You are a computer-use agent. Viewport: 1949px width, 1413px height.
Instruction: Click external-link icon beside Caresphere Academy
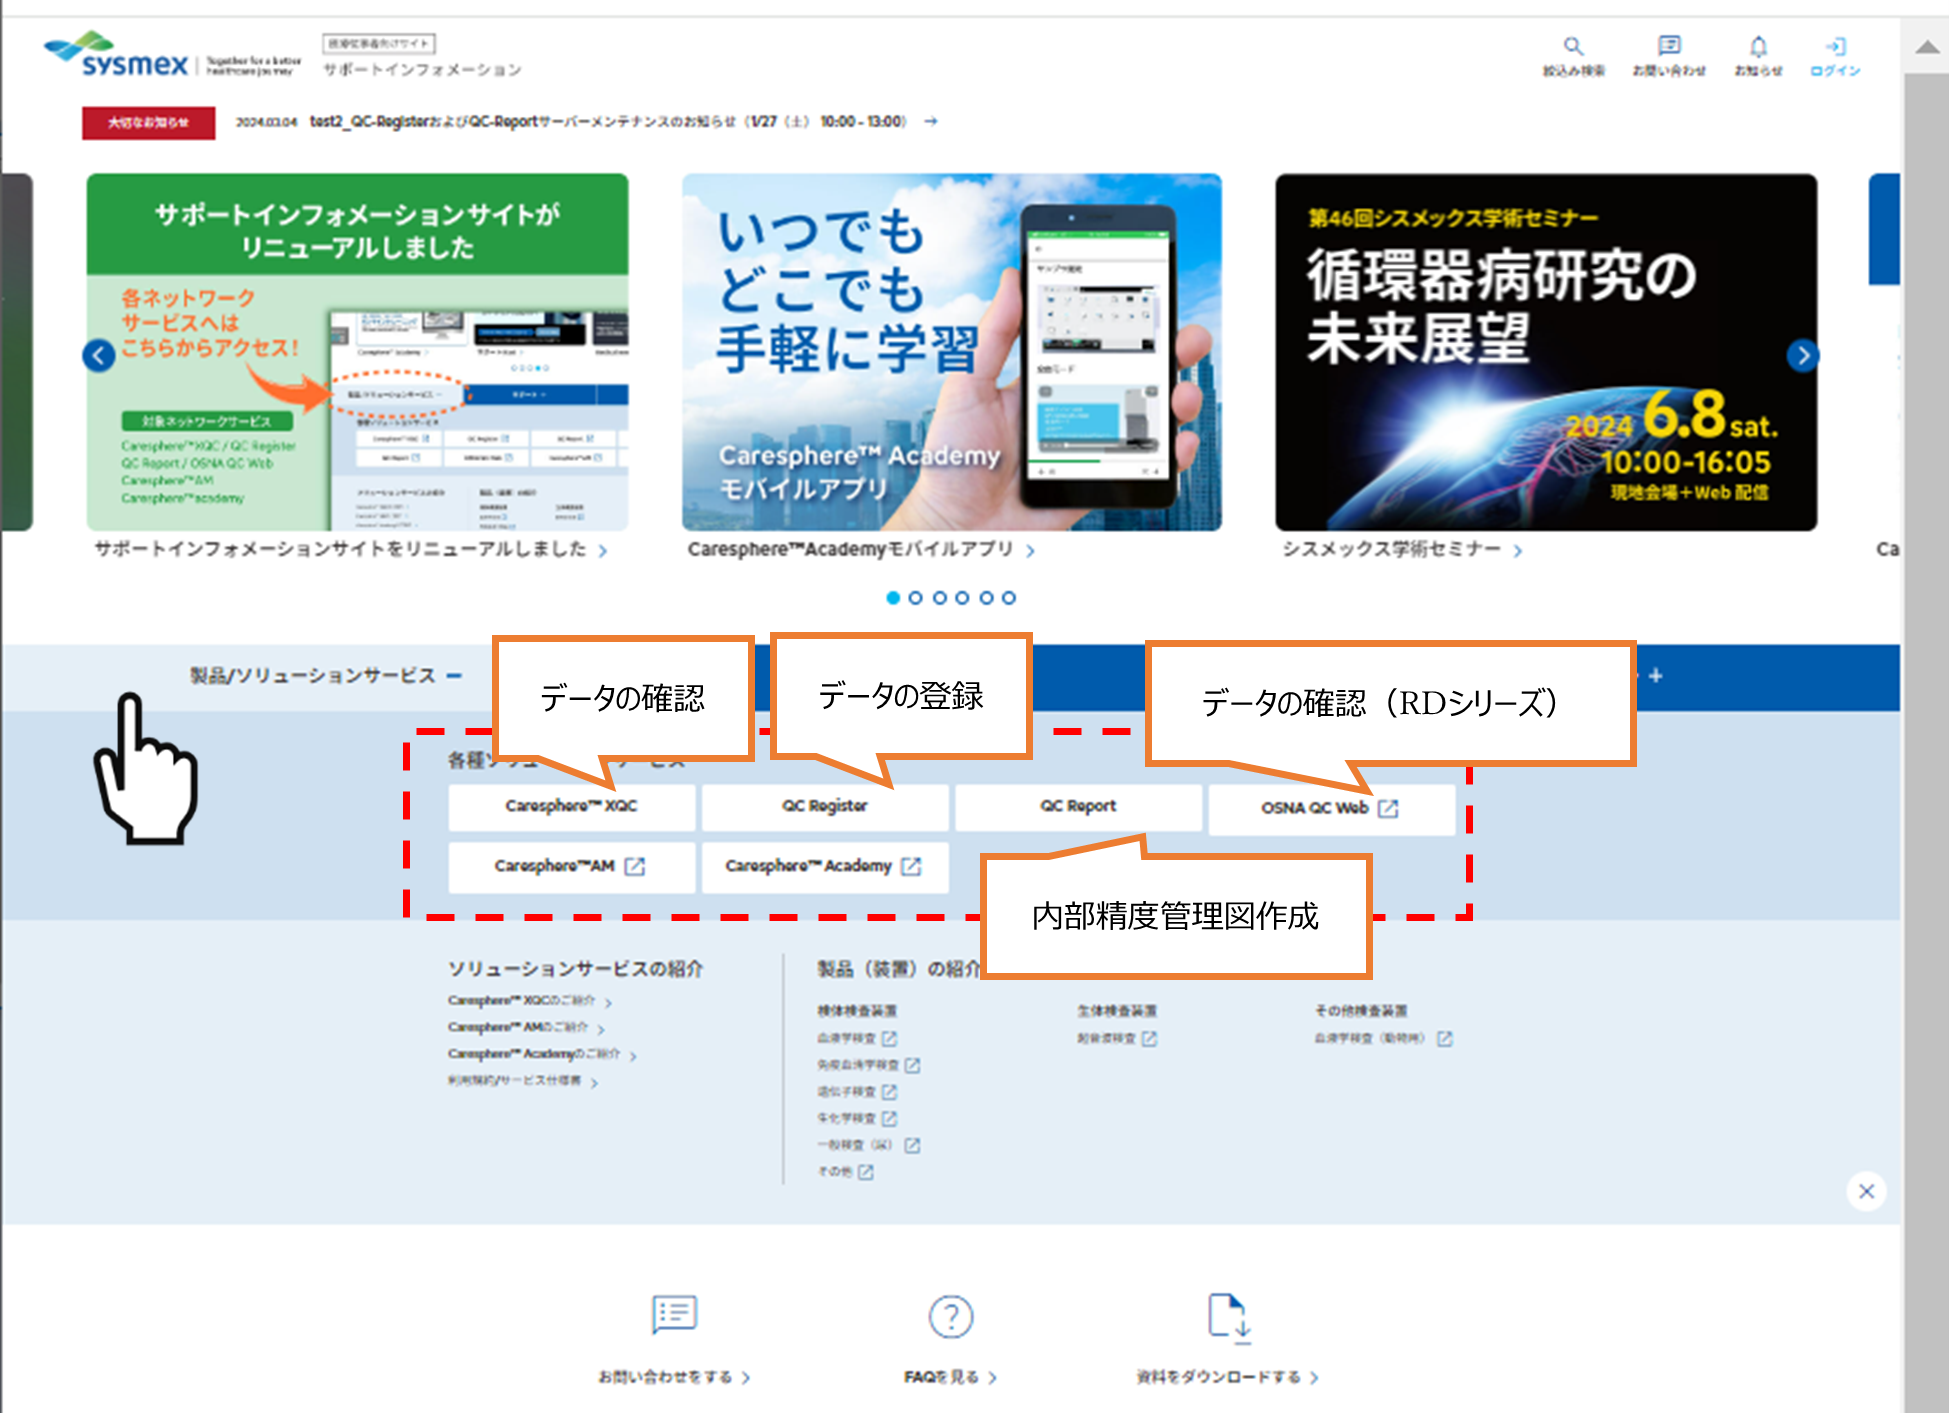coord(910,866)
